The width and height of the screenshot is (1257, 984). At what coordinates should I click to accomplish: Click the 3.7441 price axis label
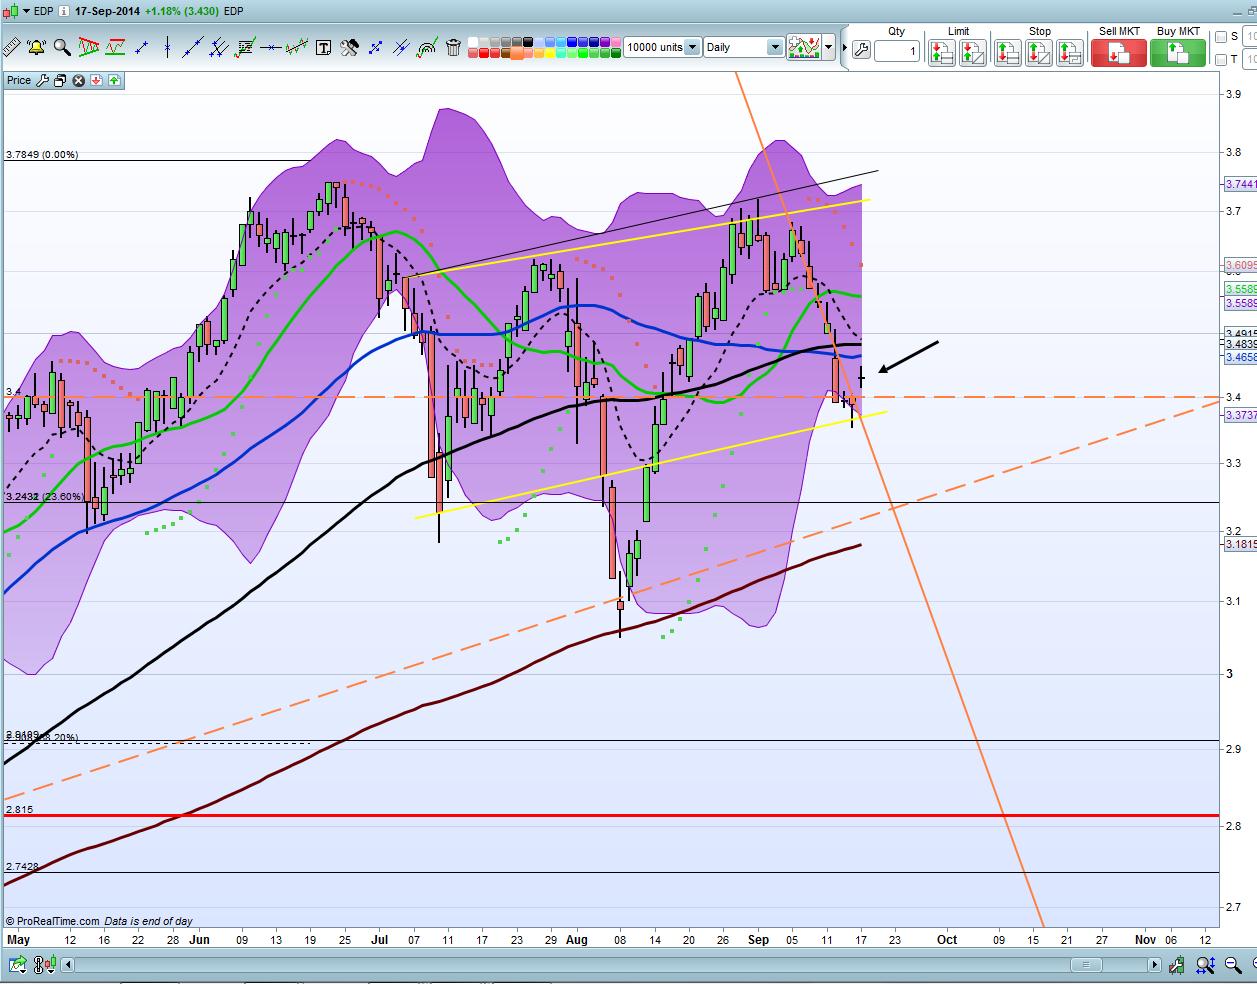pos(1240,184)
